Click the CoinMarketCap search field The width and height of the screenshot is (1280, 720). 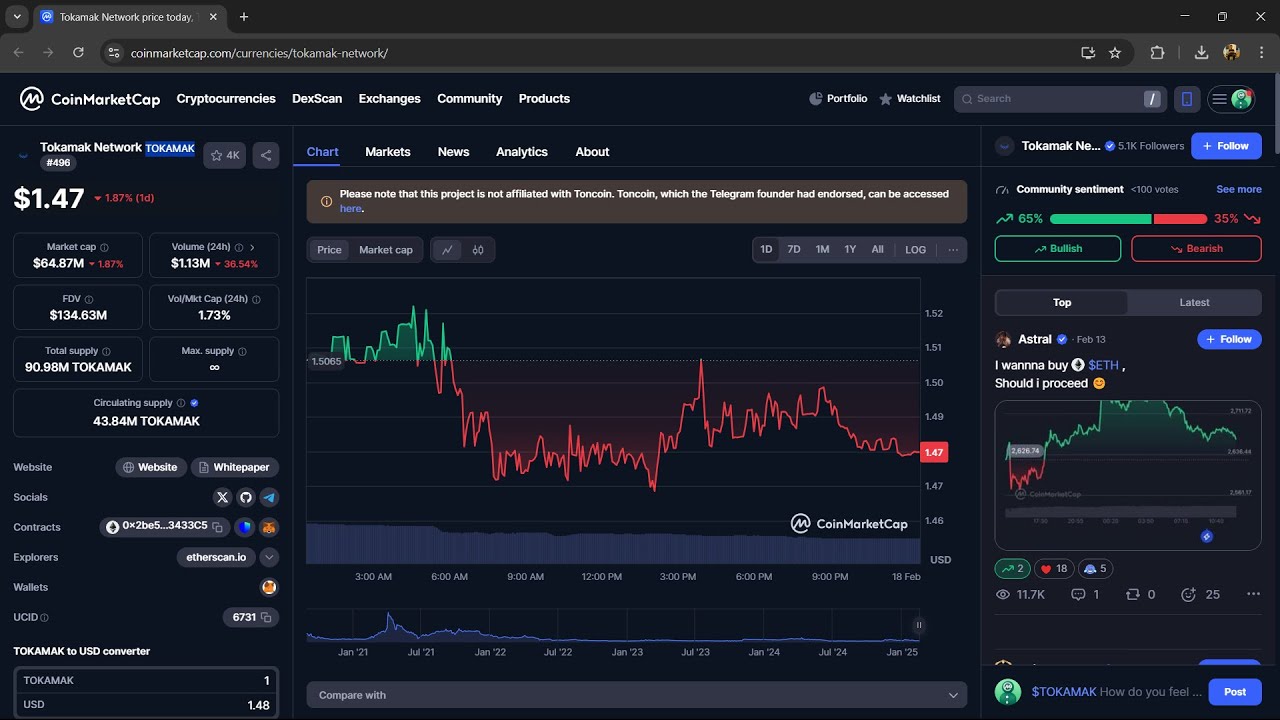tap(1061, 99)
